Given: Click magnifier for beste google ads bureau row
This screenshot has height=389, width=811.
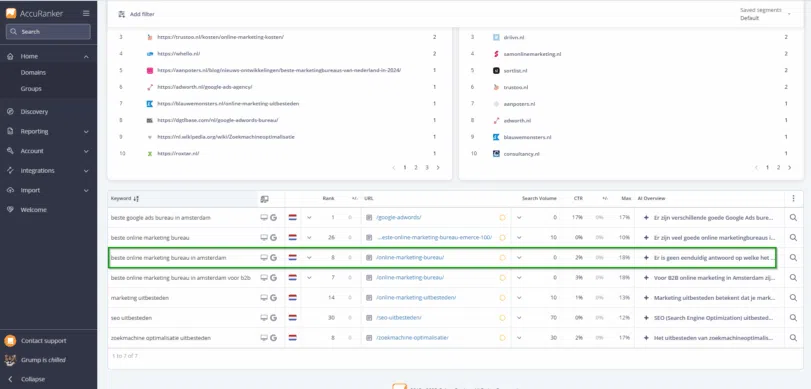Looking at the screenshot, I should click(x=793, y=218).
